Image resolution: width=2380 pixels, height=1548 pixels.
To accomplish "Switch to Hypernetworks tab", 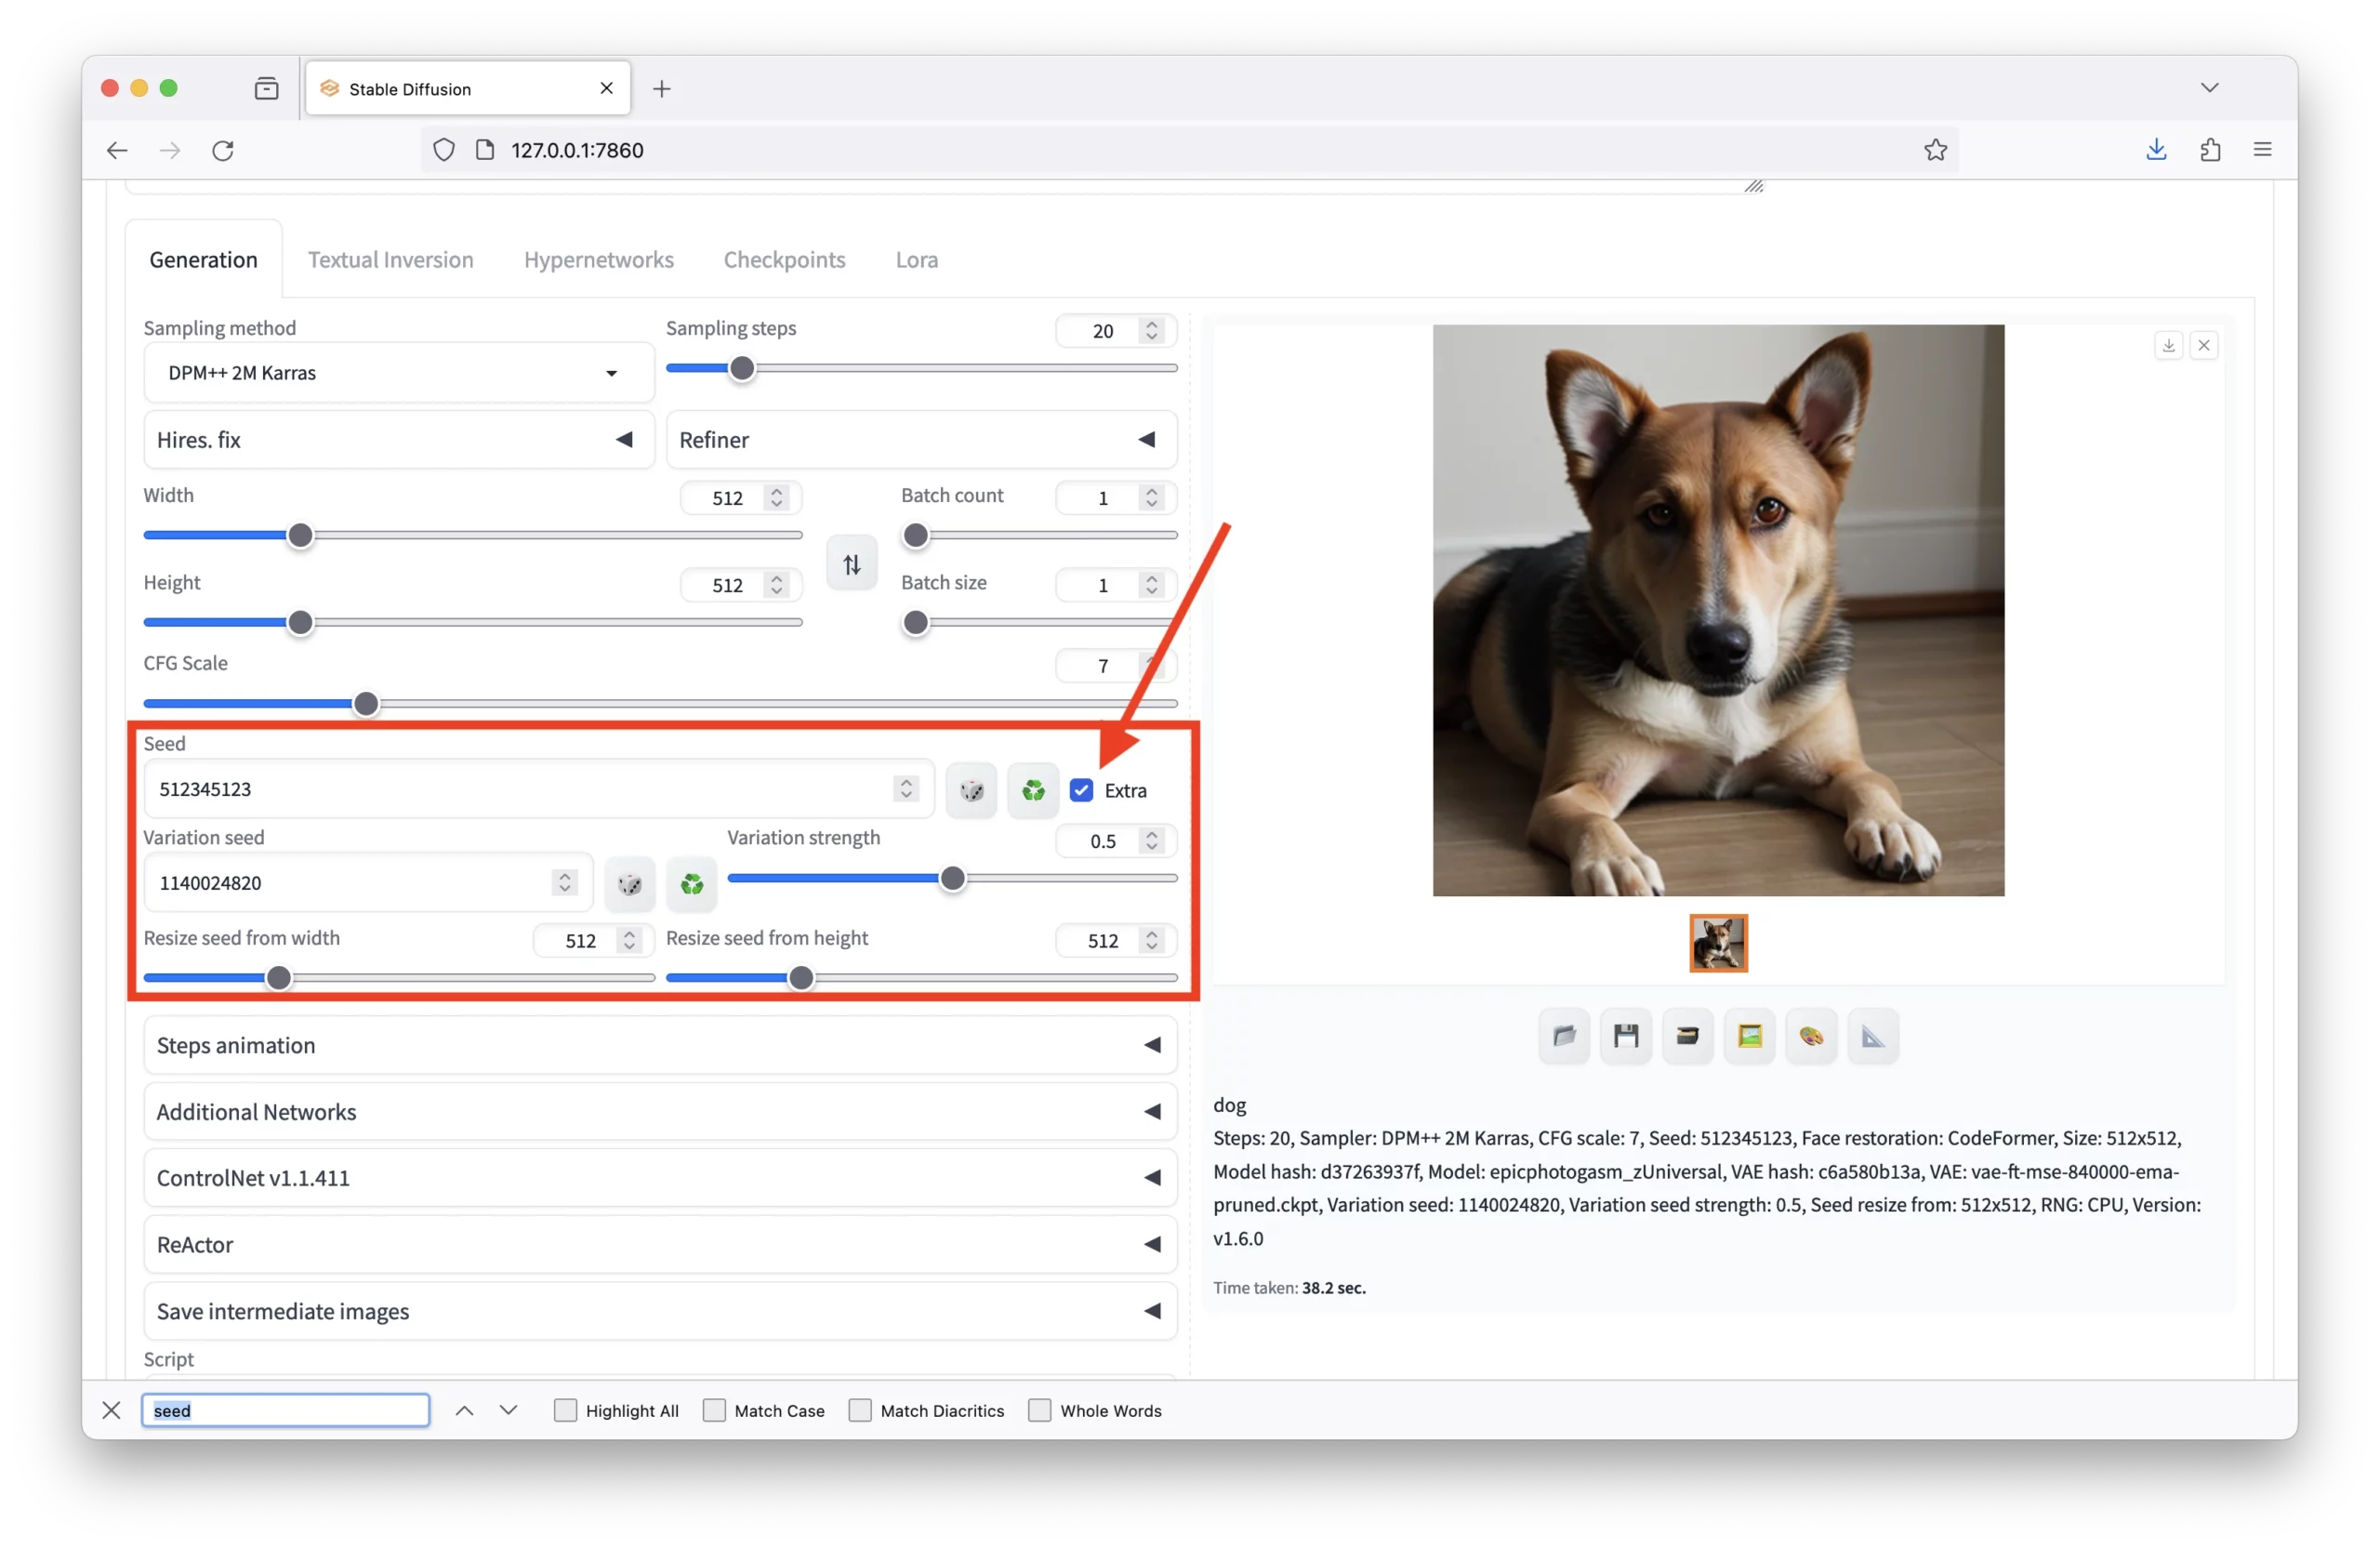I will (x=598, y=260).
